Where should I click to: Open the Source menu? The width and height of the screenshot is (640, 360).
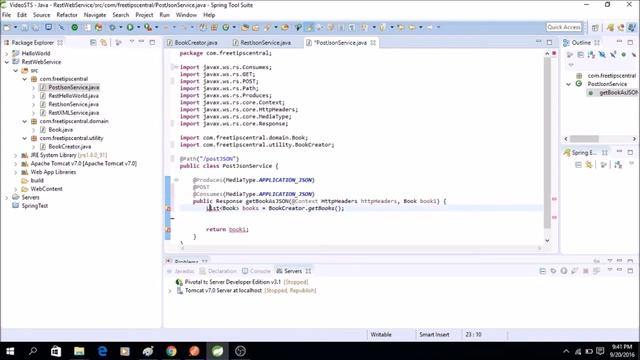point(41,15)
